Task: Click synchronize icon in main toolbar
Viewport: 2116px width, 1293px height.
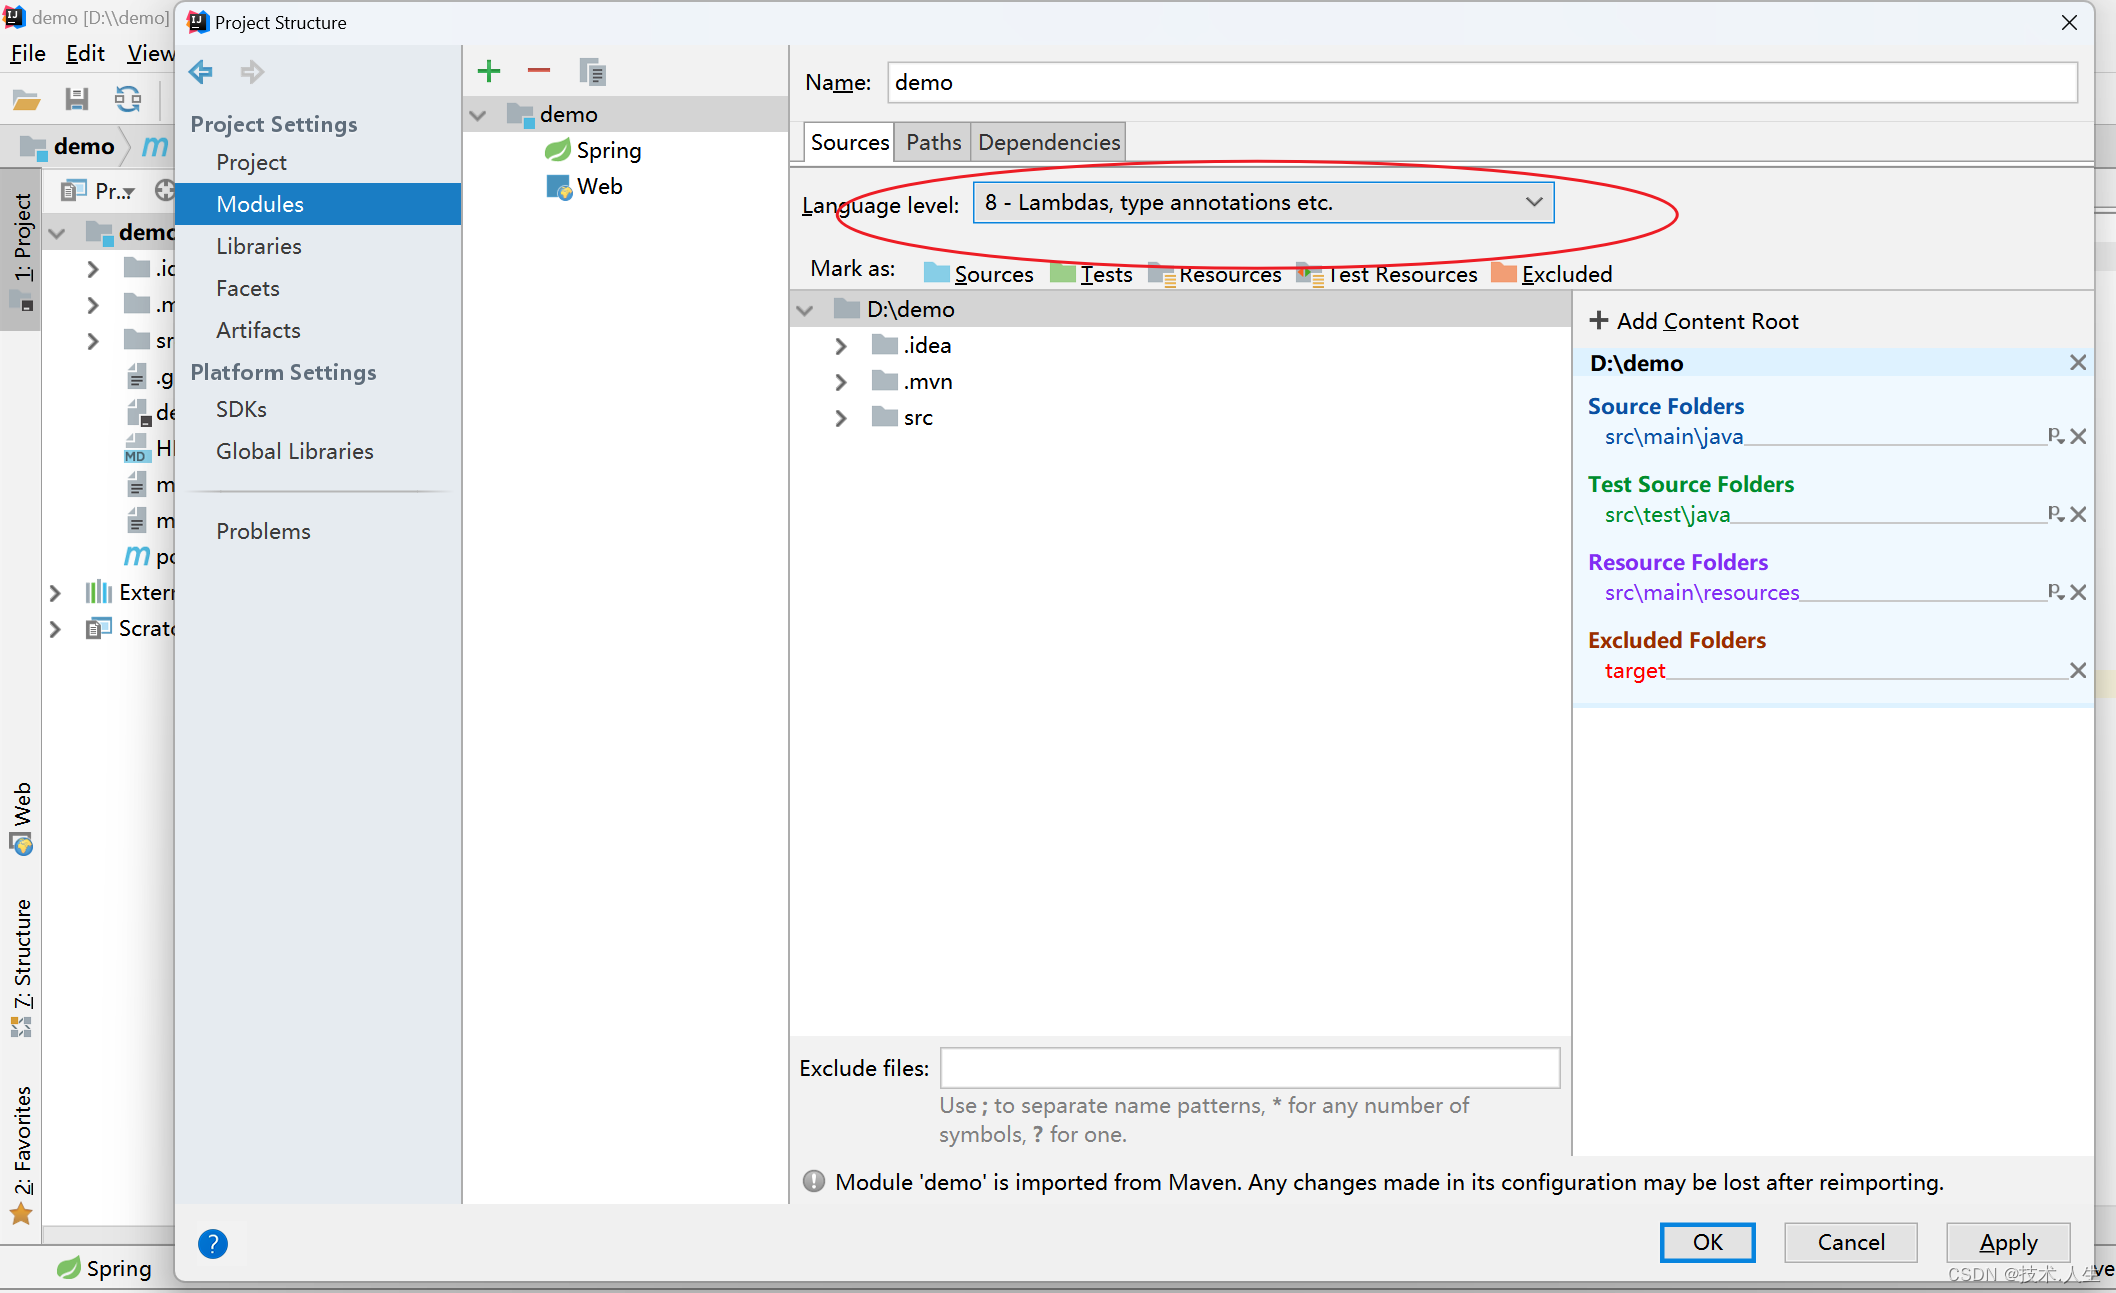Action: pyautogui.click(x=128, y=98)
